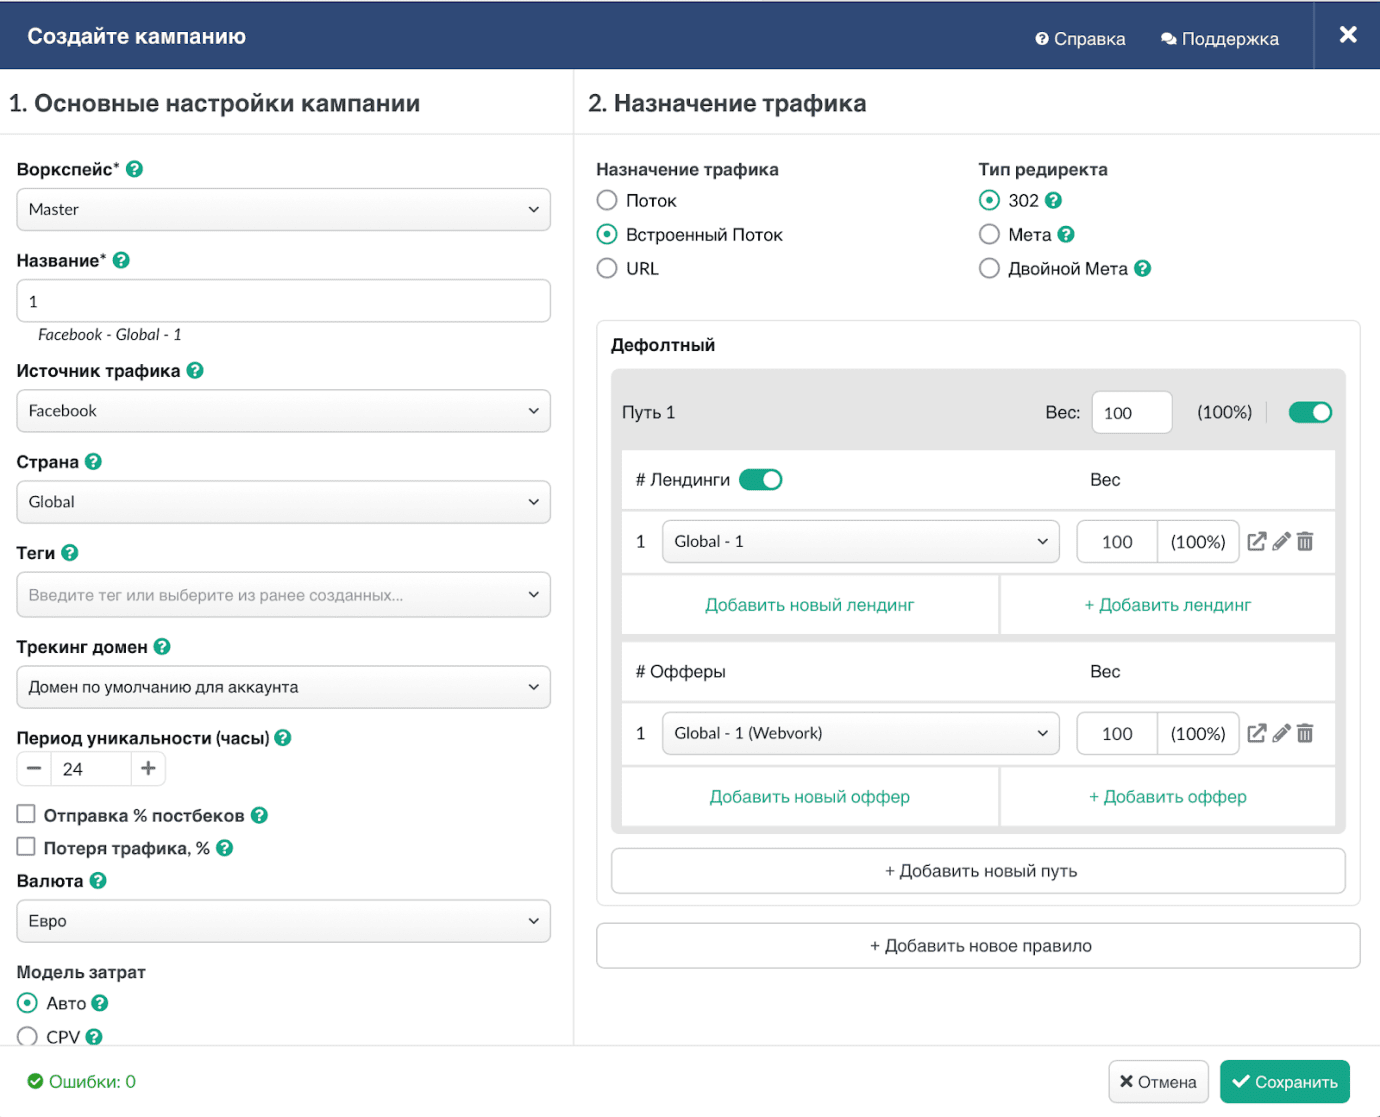Click offer weight field showing 100
The height and width of the screenshot is (1117, 1380).
(x=1117, y=733)
